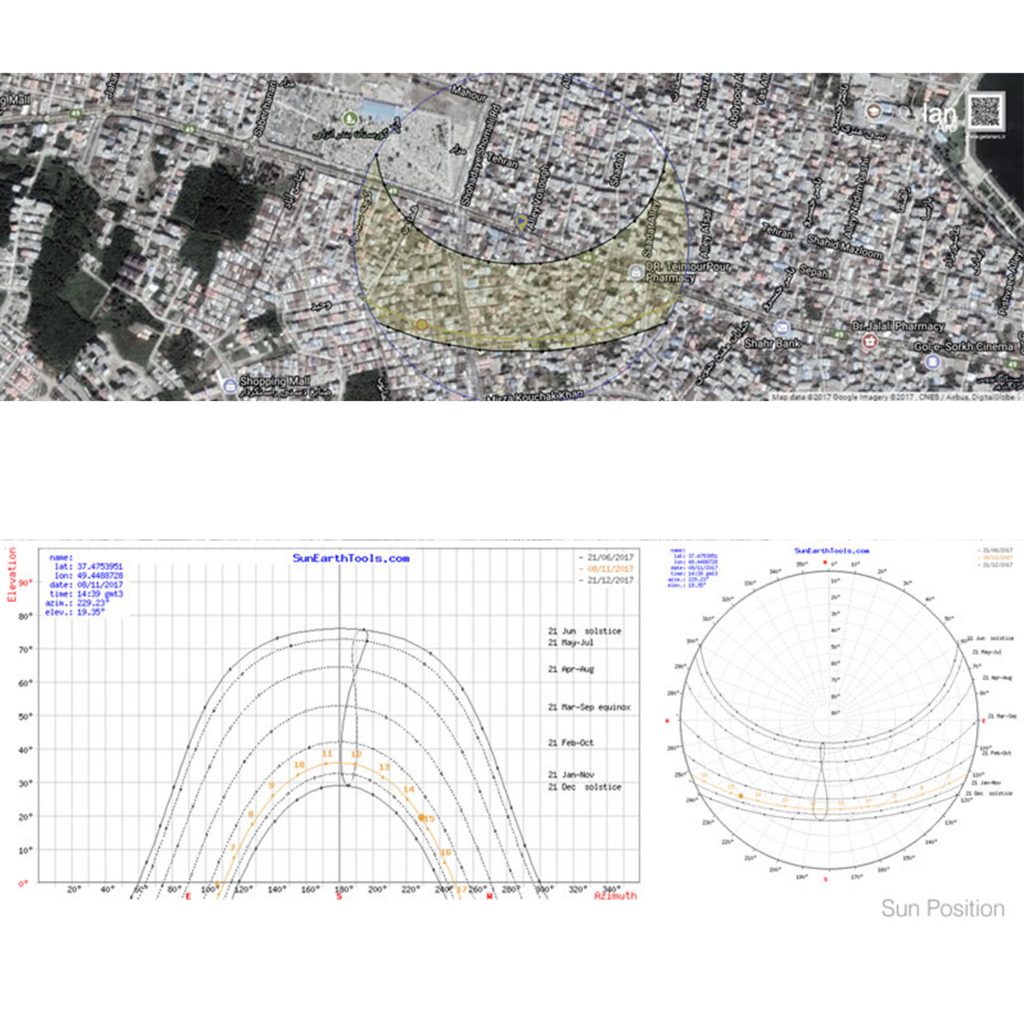This screenshot has height=1024, width=1024.
Task: Open the SunEarthTools.com link above the polar chart
Action: (831, 551)
